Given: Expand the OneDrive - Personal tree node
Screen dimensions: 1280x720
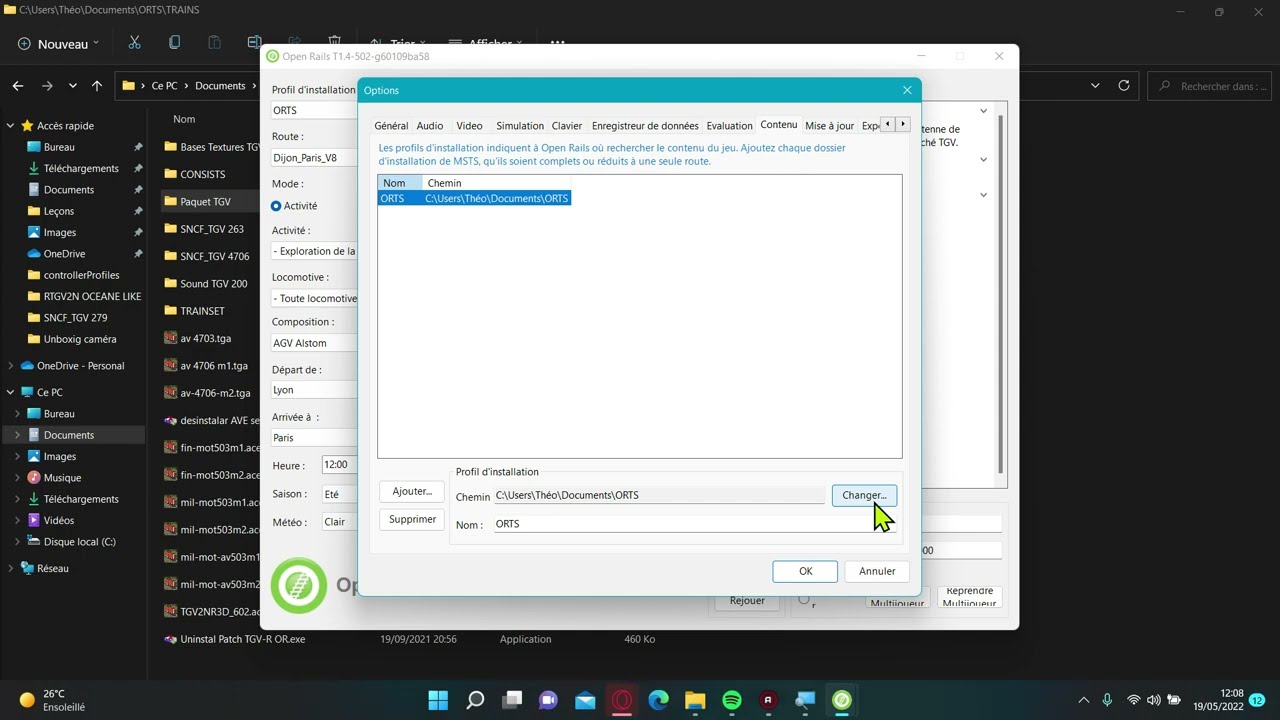Looking at the screenshot, I should point(11,366).
